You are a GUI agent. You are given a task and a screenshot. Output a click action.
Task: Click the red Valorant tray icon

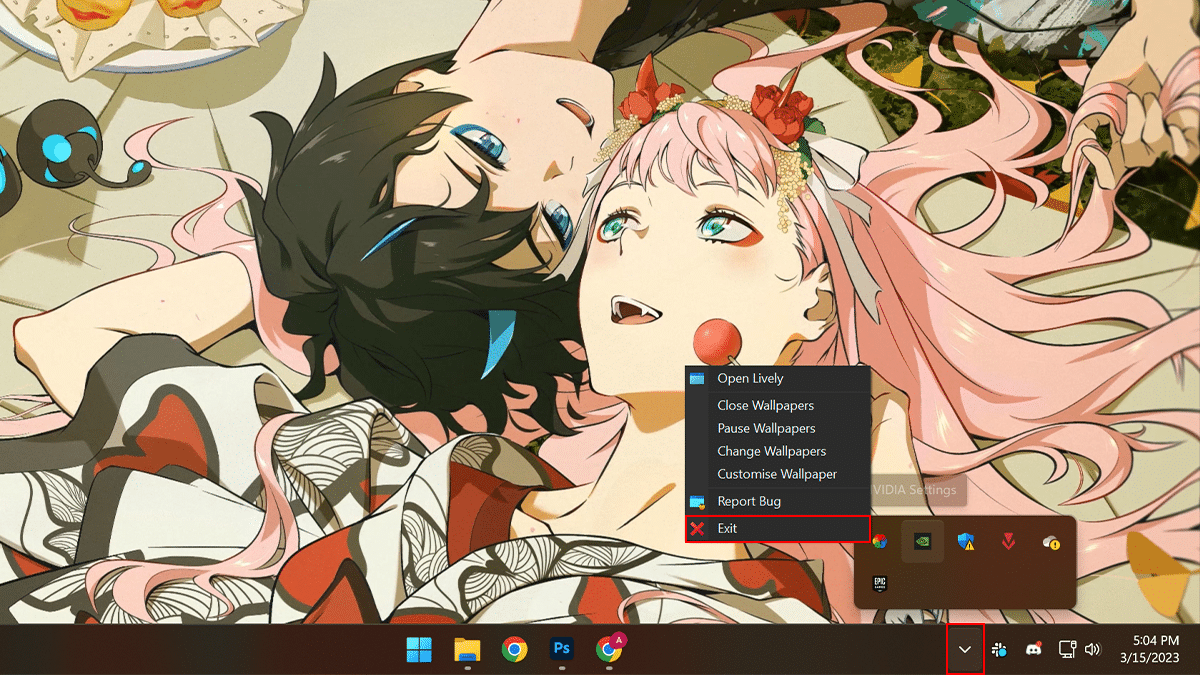(1008, 541)
